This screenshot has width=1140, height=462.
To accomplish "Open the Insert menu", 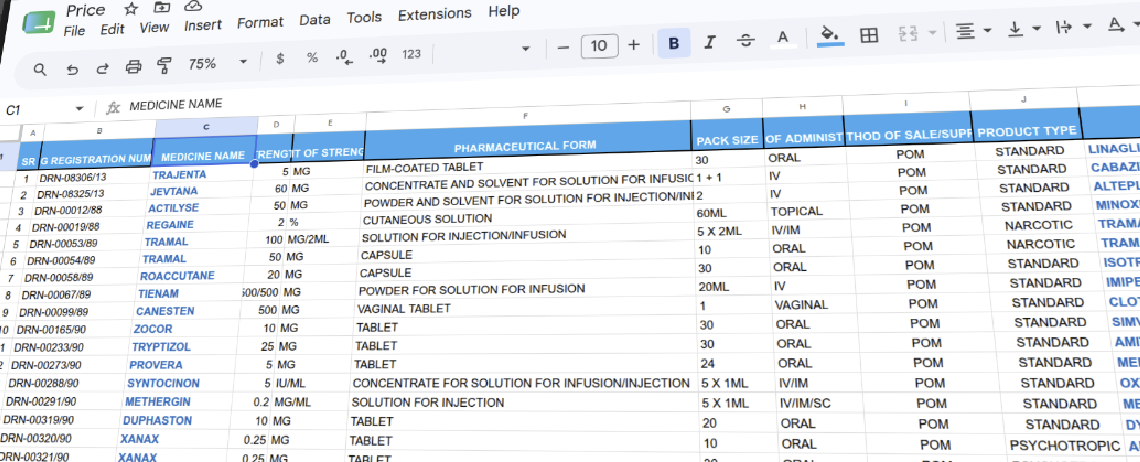I will coord(203,25).
